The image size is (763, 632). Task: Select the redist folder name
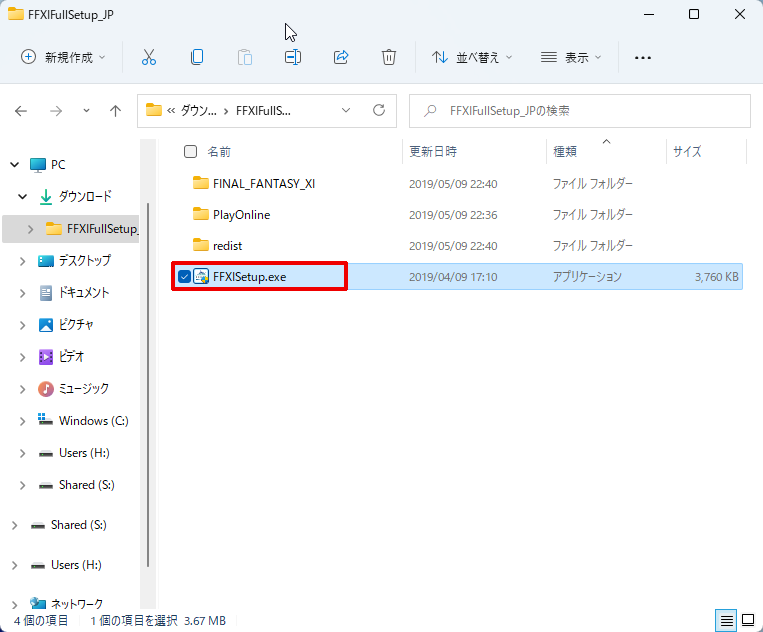228,246
